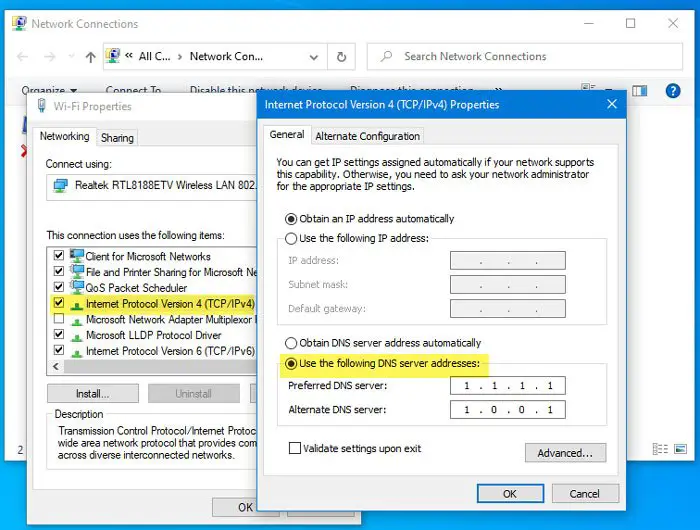Click the Network Connections title icon
700x530 pixels.
(19, 23)
